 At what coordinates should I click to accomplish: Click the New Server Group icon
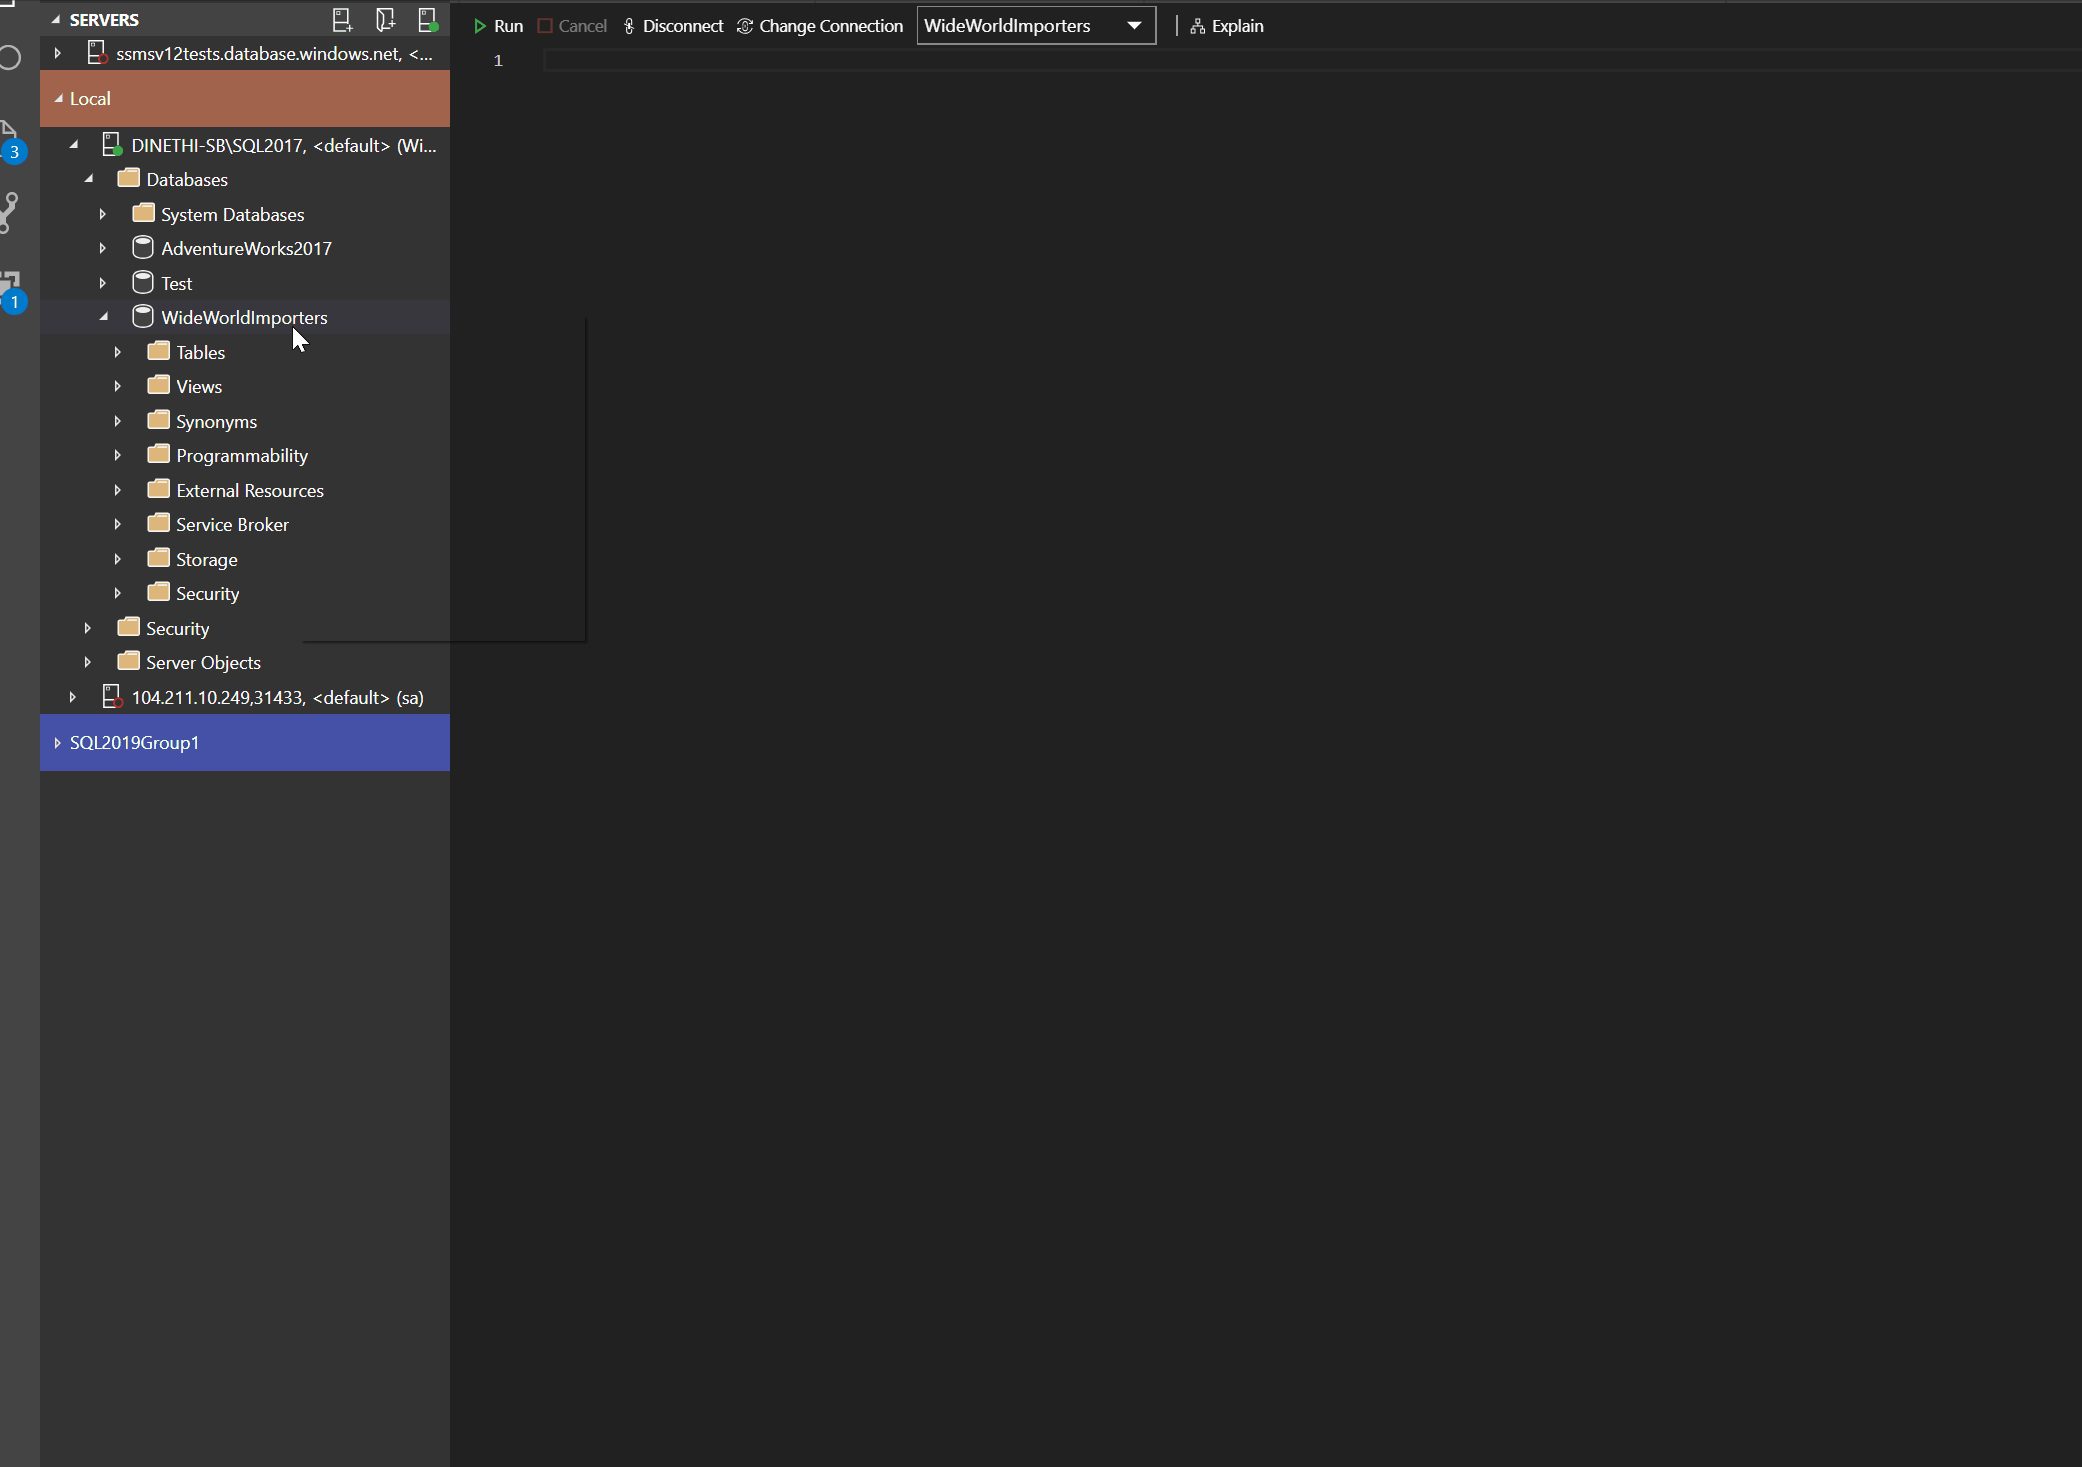click(x=387, y=19)
